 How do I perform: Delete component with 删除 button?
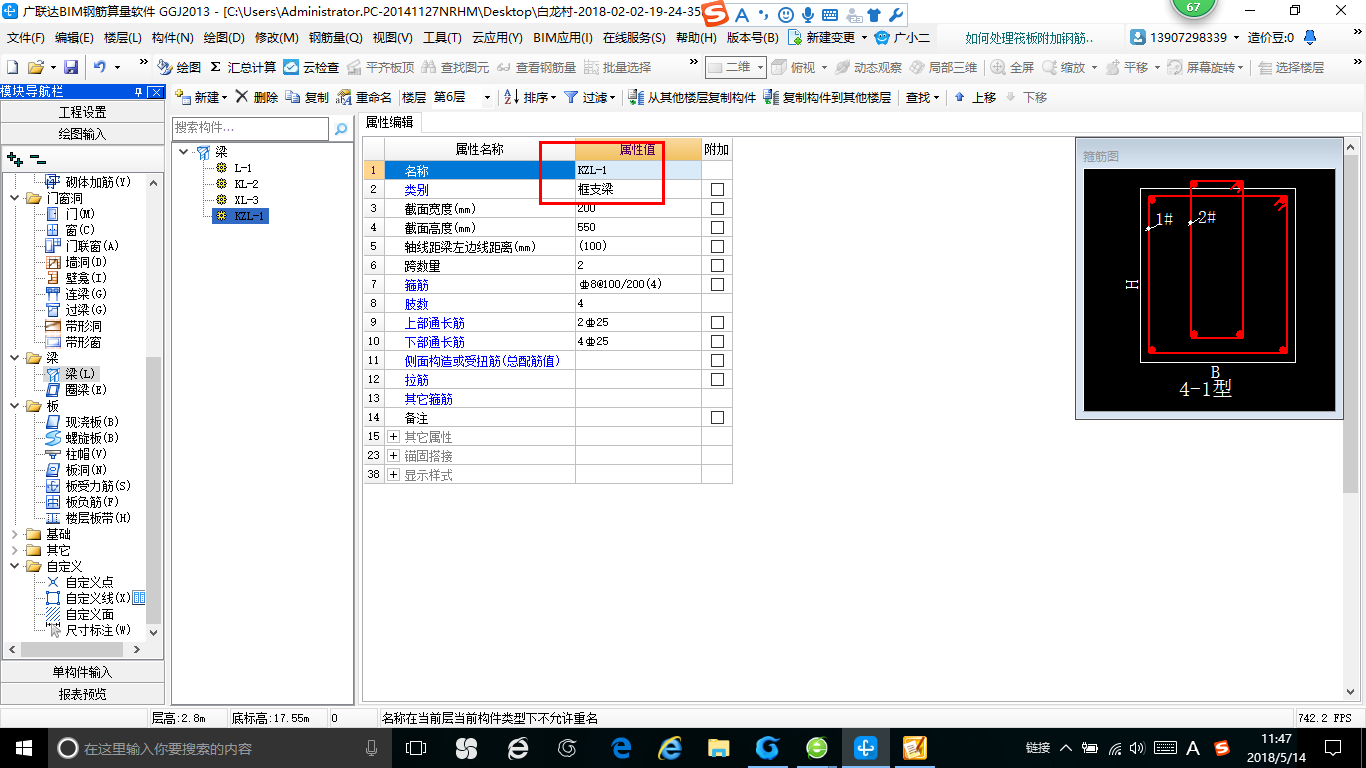257,97
